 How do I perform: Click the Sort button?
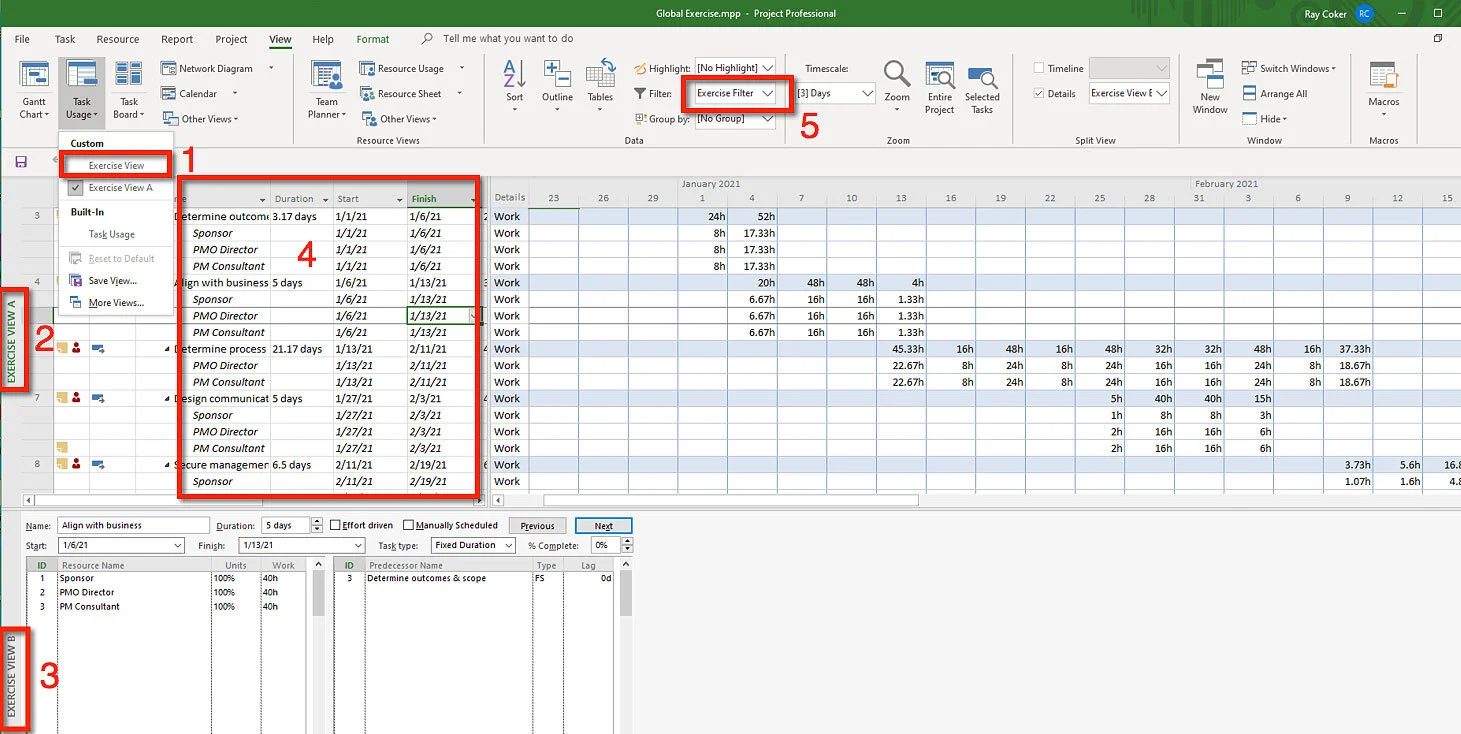click(x=514, y=84)
